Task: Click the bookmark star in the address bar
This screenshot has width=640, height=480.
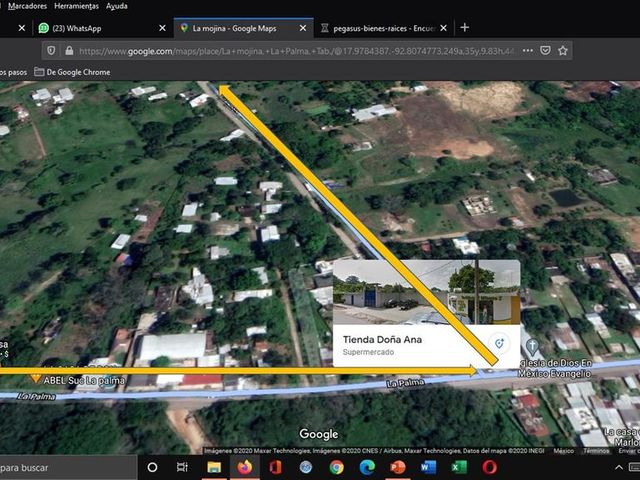Action: click(x=563, y=51)
